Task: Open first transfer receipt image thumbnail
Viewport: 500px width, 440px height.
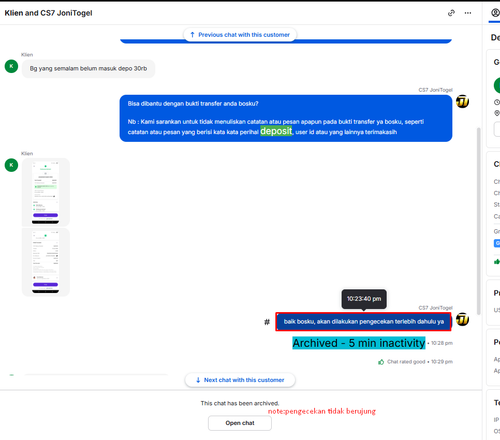Action: coord(46,192)
